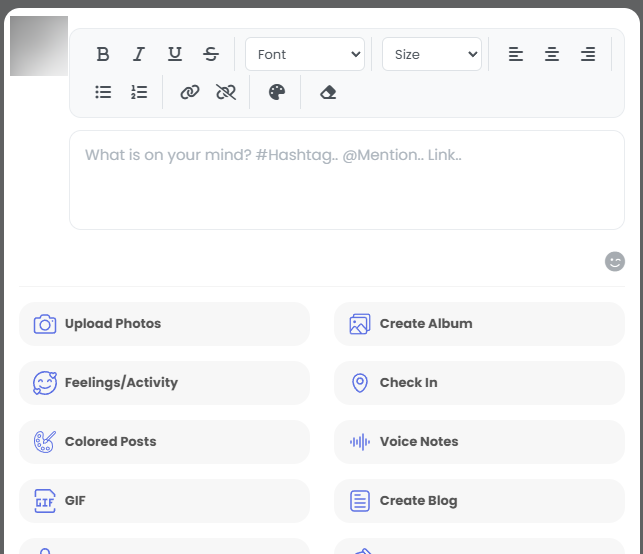Toggle strikethrough formatting
This screenshot has width=643, height=554.
click(211, 54)
